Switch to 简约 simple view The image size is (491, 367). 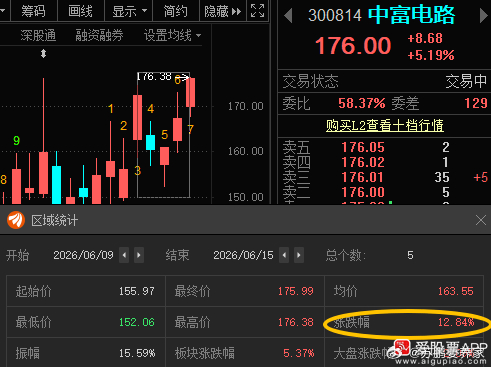pyautogui.click(x=175, y=11)
